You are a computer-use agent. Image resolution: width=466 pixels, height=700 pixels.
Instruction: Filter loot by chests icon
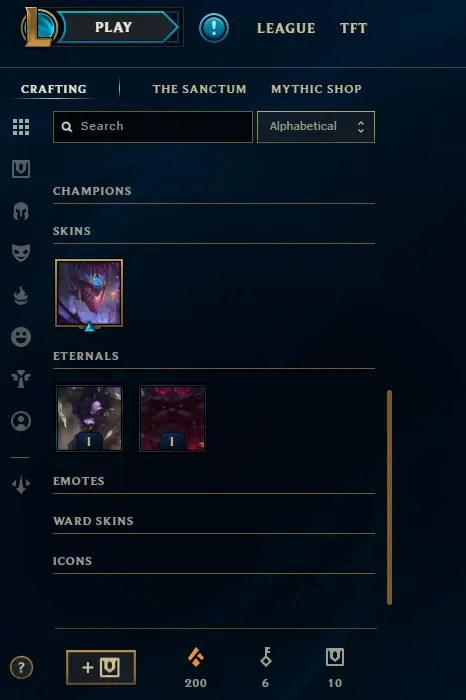click(21, 169)
